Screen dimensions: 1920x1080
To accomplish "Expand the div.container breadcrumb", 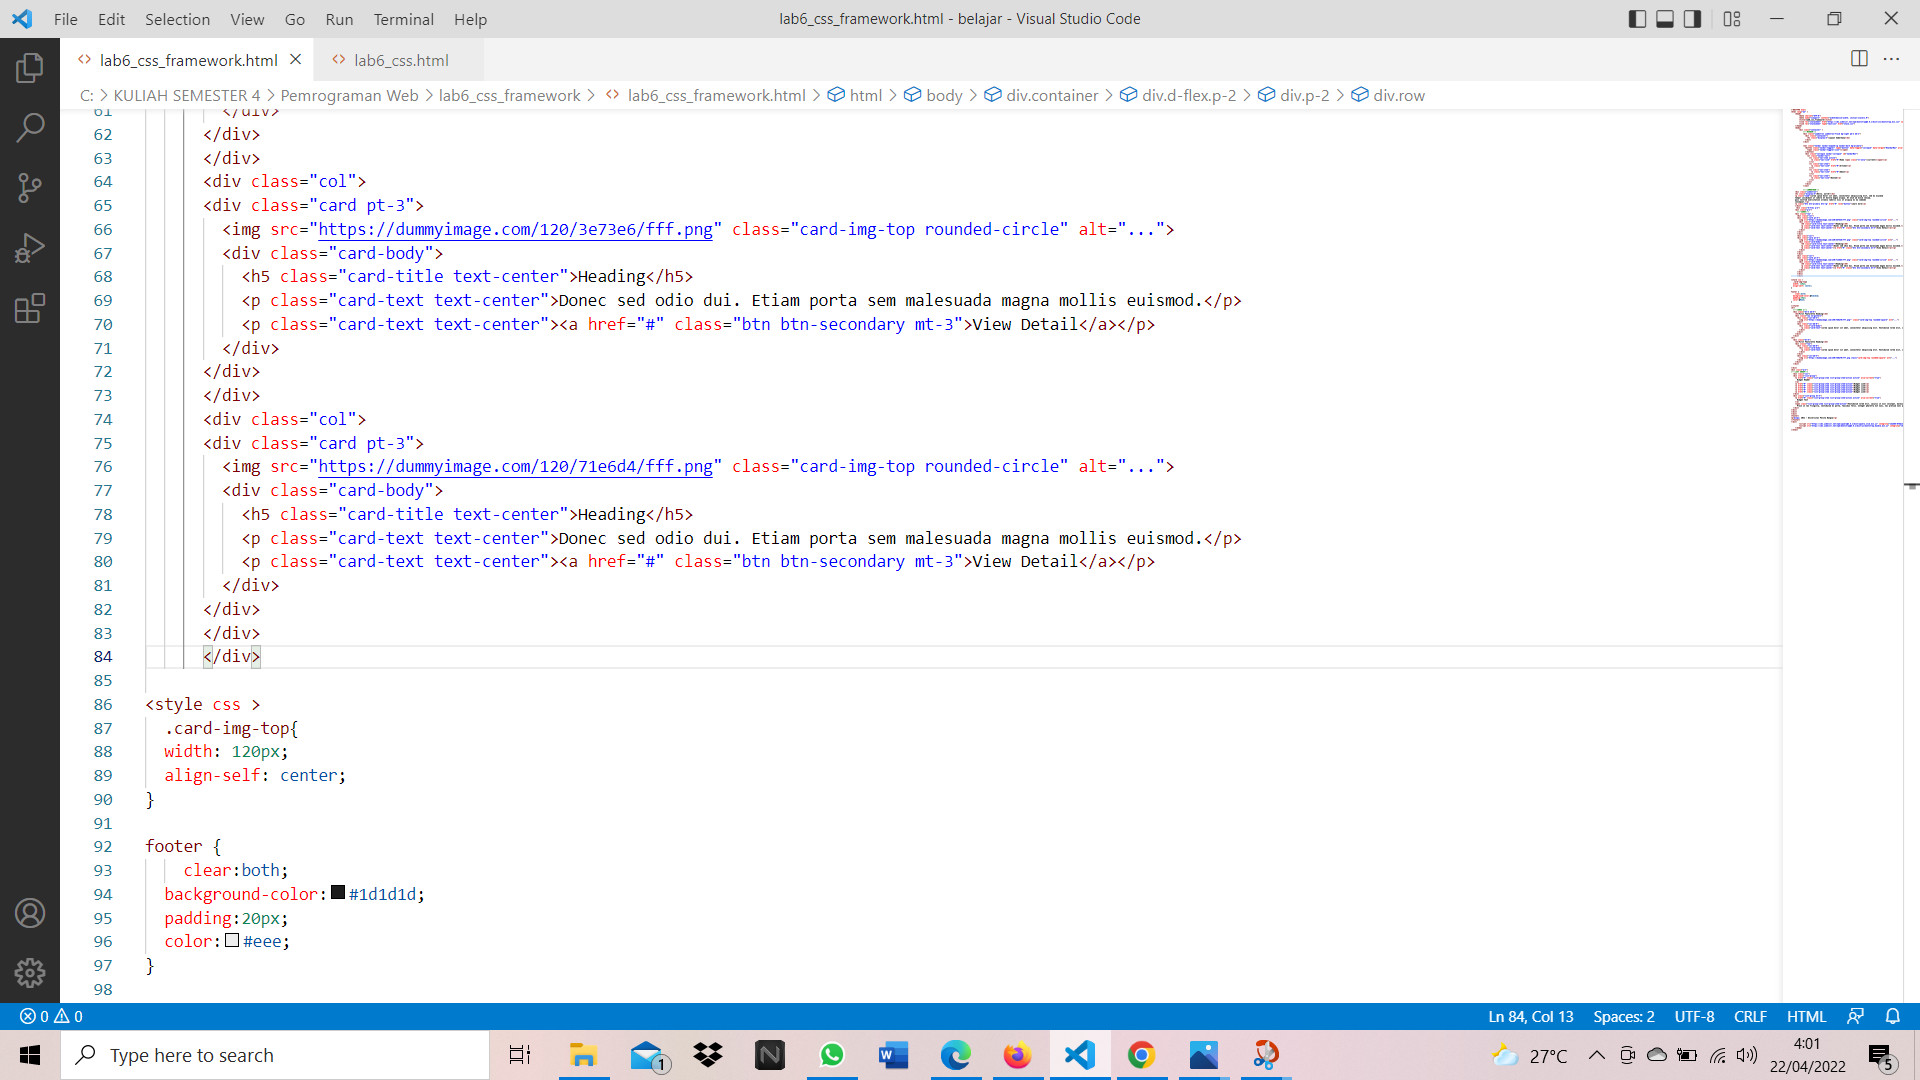I will [x=1051, y=95].
